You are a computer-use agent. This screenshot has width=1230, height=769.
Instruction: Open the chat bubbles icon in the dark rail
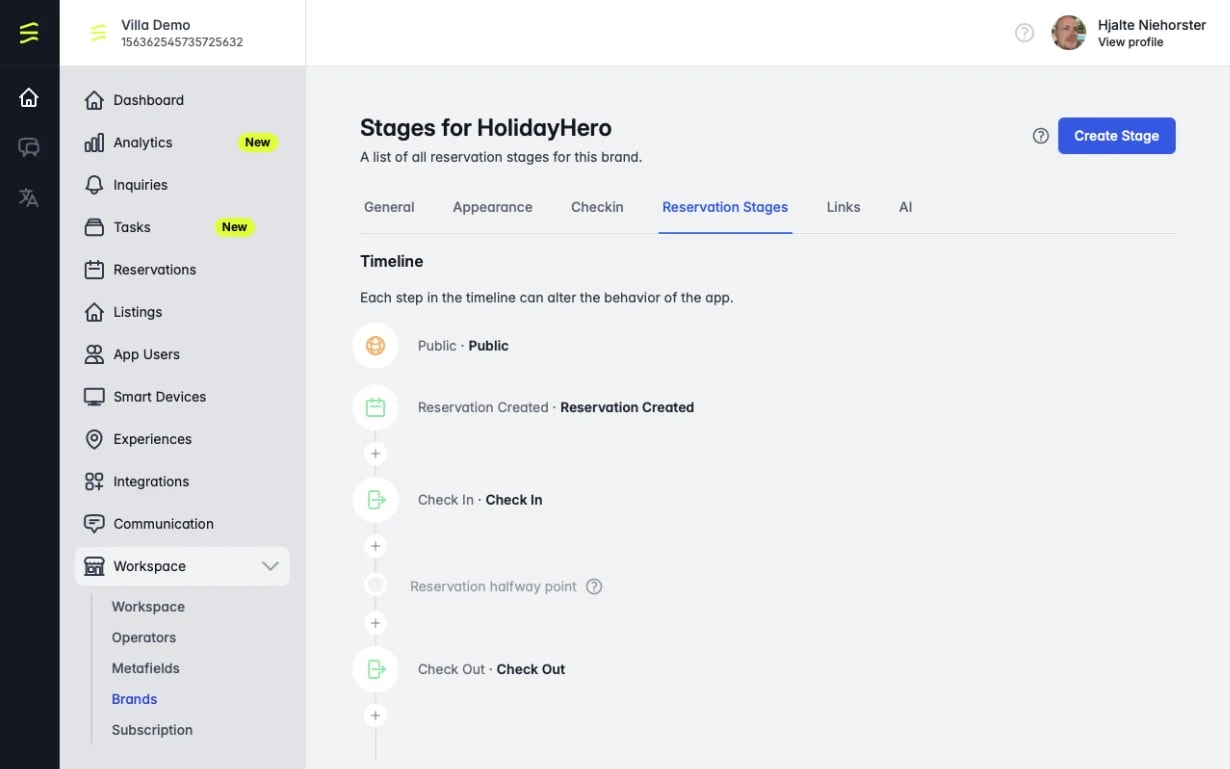pos(29,148)
